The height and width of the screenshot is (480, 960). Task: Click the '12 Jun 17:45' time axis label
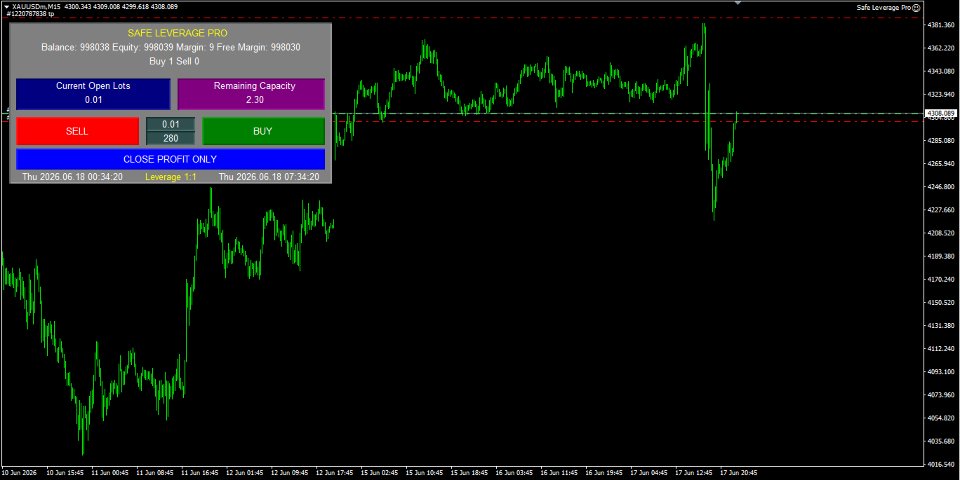(335, 473)
